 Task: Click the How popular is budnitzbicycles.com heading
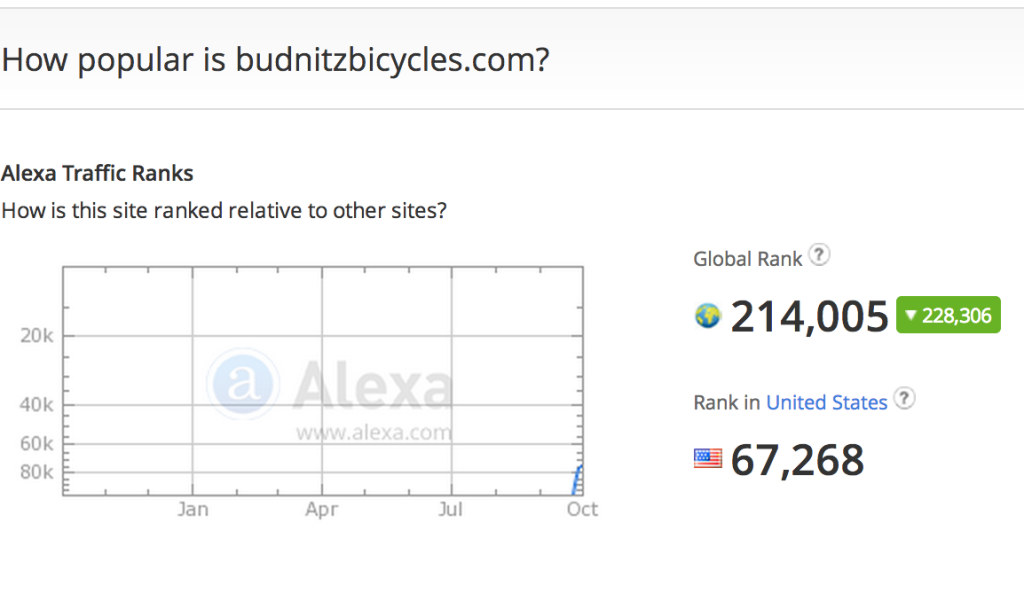point(276,60)
